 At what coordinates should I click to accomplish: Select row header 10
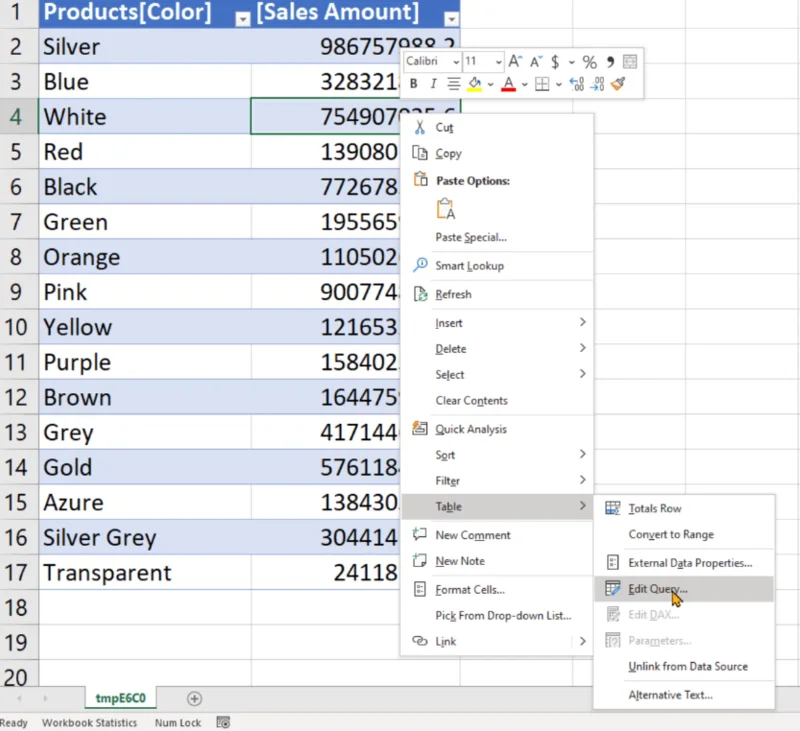[x=17, y=327]
